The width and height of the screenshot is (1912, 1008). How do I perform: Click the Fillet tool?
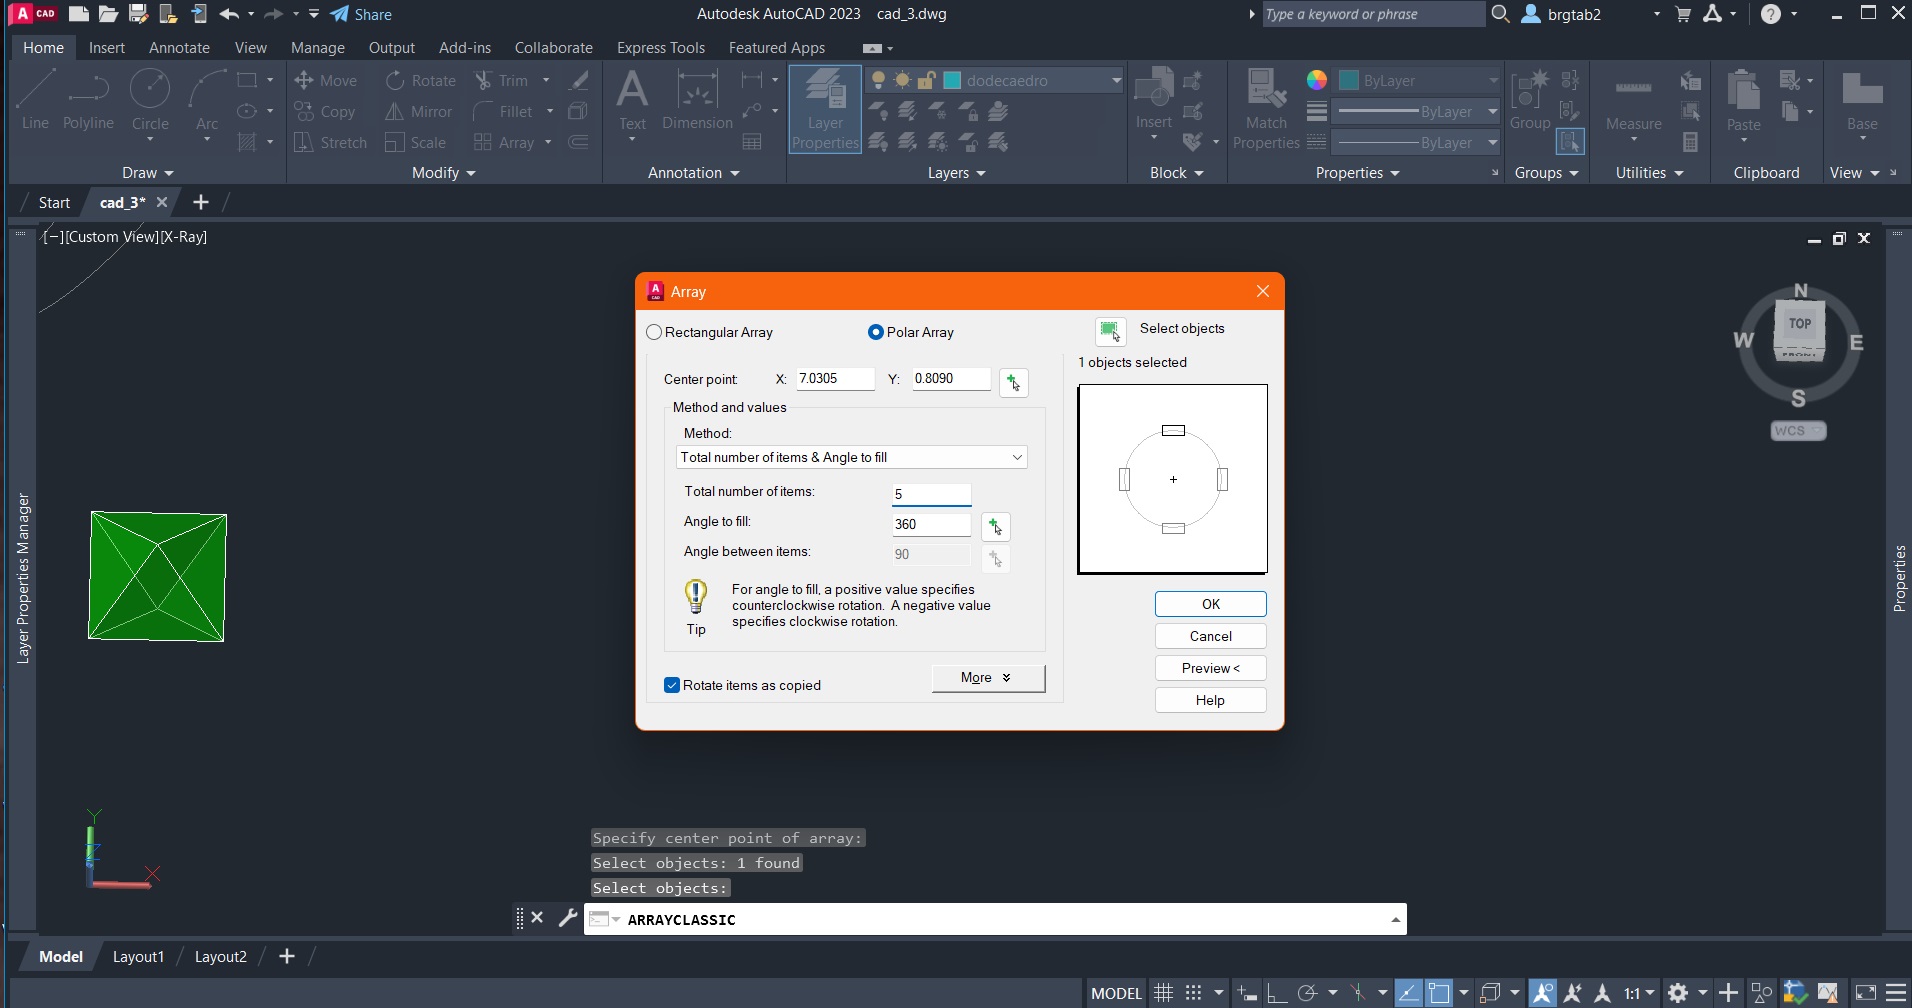503,112
